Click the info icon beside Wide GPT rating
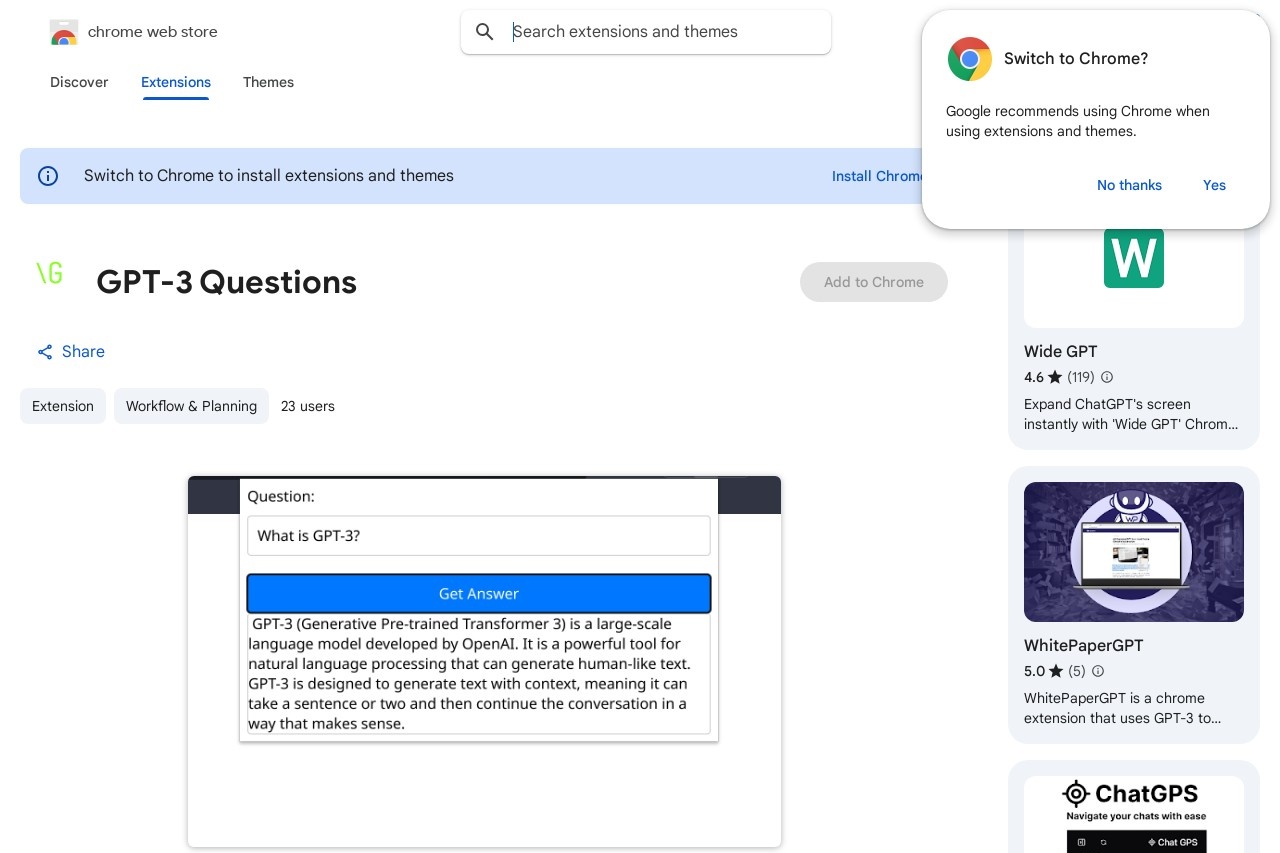 point(1107,377)
